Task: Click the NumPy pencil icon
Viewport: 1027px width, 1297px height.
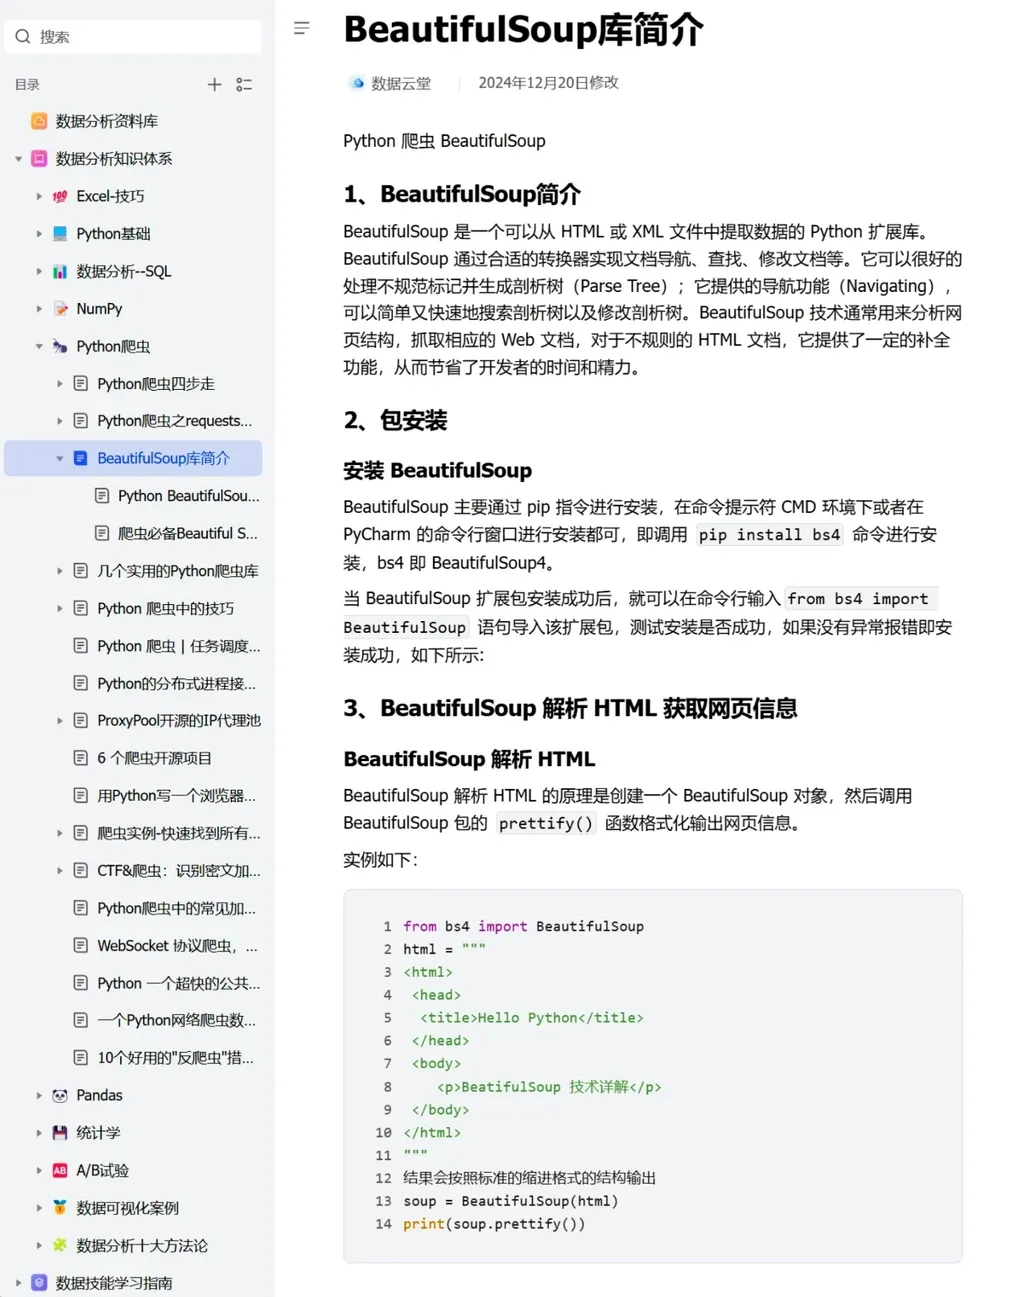Action: (60, 309)
